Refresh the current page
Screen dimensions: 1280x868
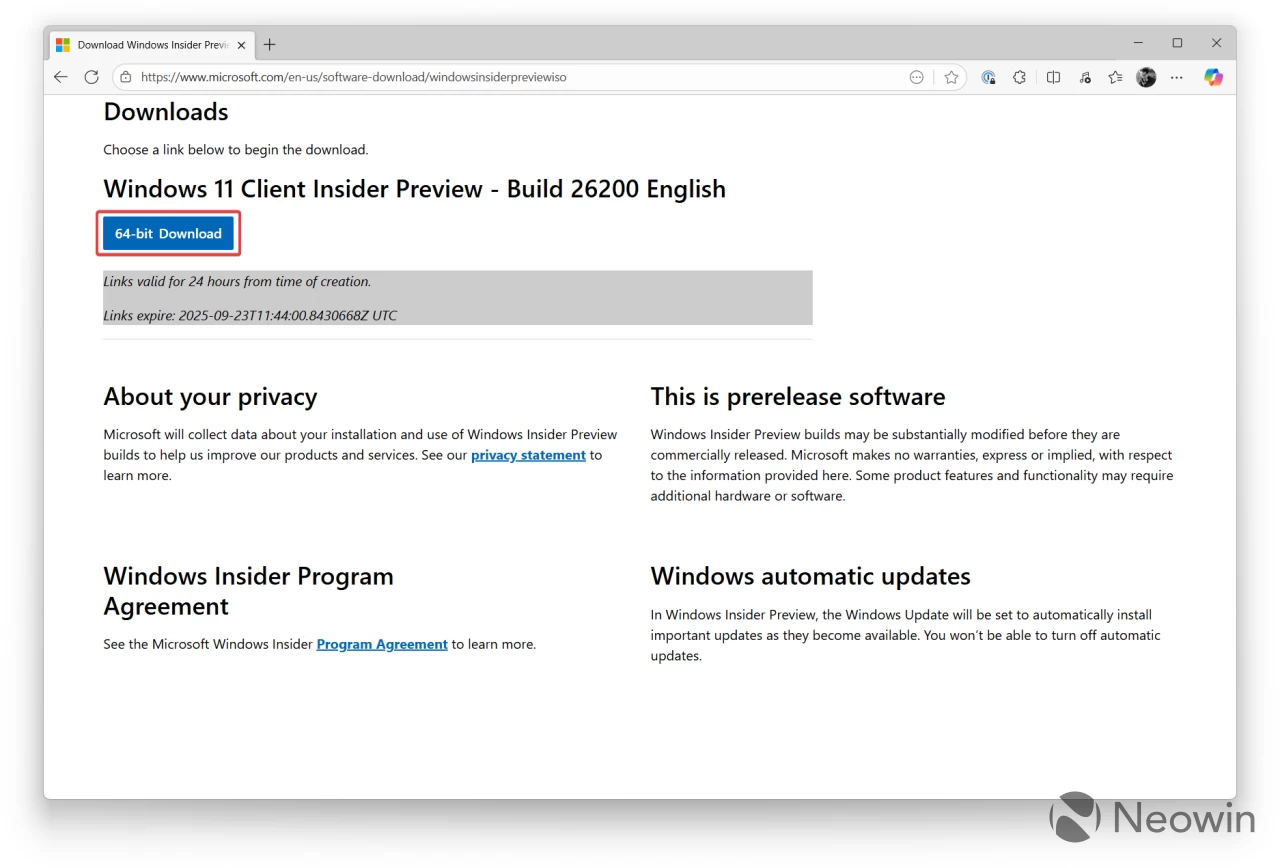click(x=91, y=77)
